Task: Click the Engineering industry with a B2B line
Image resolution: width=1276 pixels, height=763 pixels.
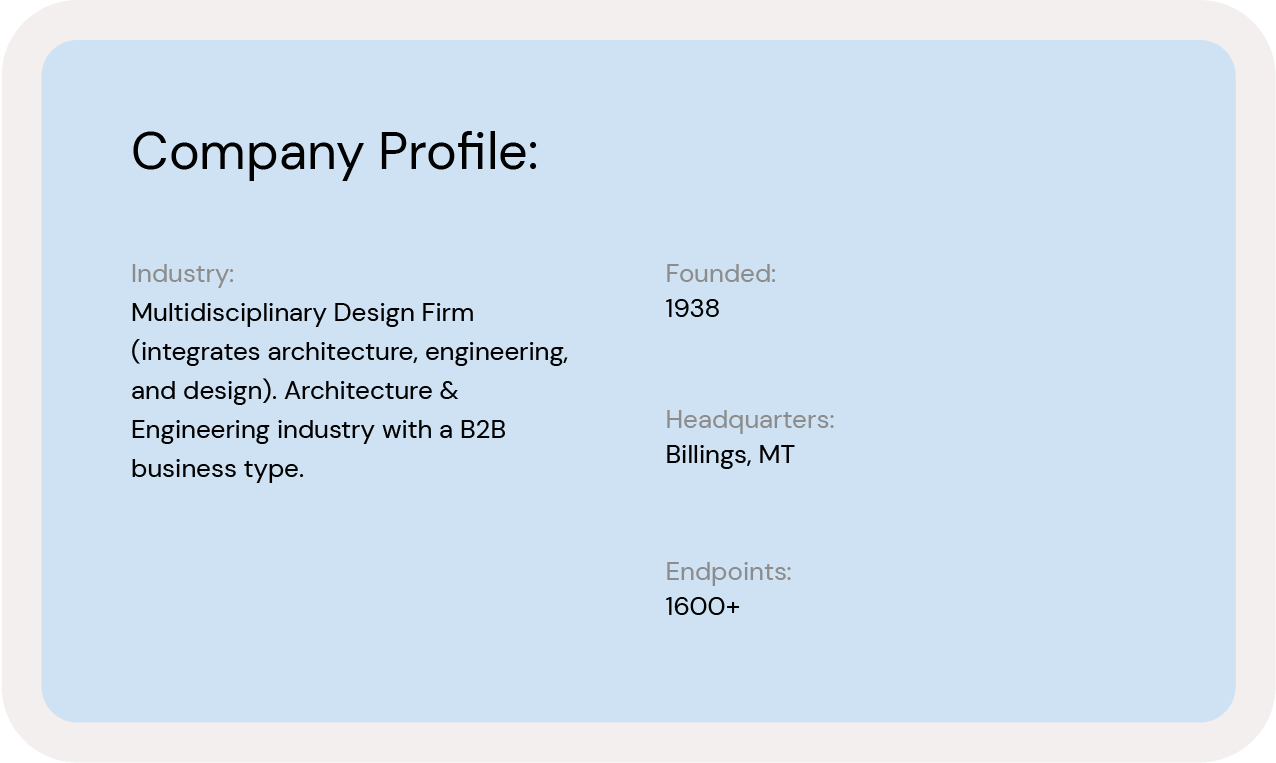Action: pyautogui.click(x=318, y=430)
